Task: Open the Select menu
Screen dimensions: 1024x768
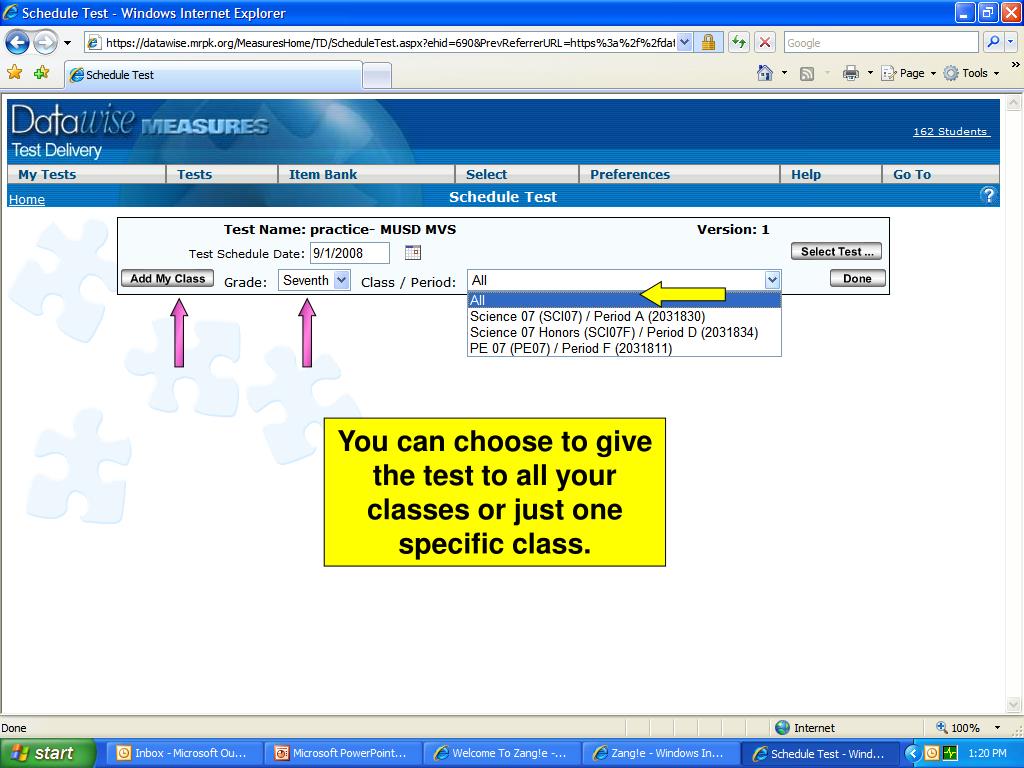Action: coord(487,174)
